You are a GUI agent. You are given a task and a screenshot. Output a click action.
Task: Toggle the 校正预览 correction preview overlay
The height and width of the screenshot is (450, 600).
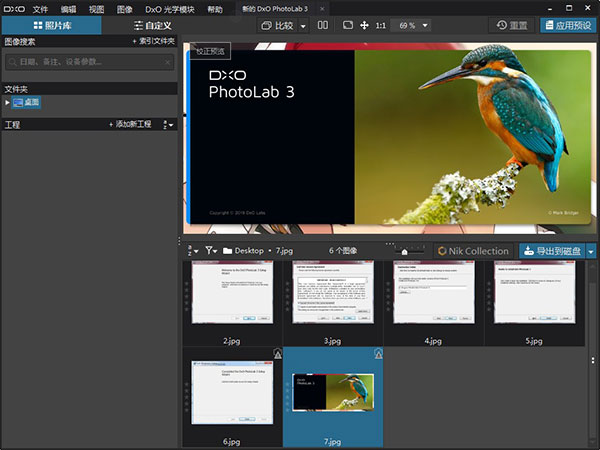[211, 50]
